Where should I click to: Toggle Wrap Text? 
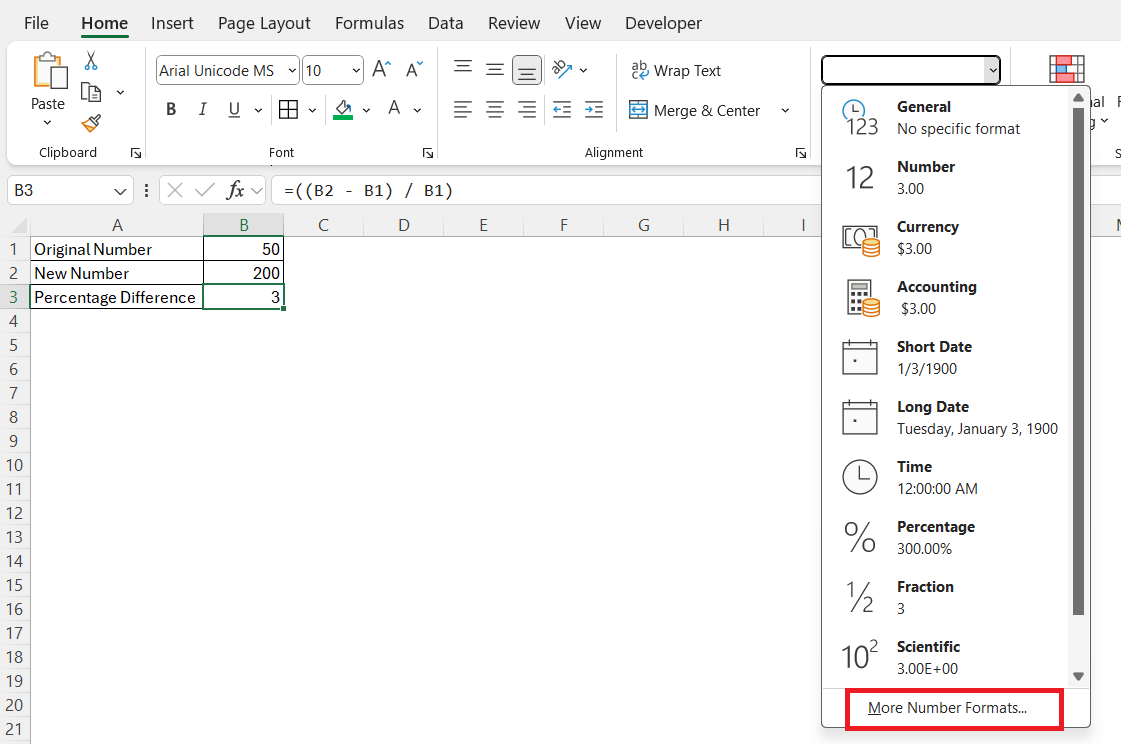[676, 71]
